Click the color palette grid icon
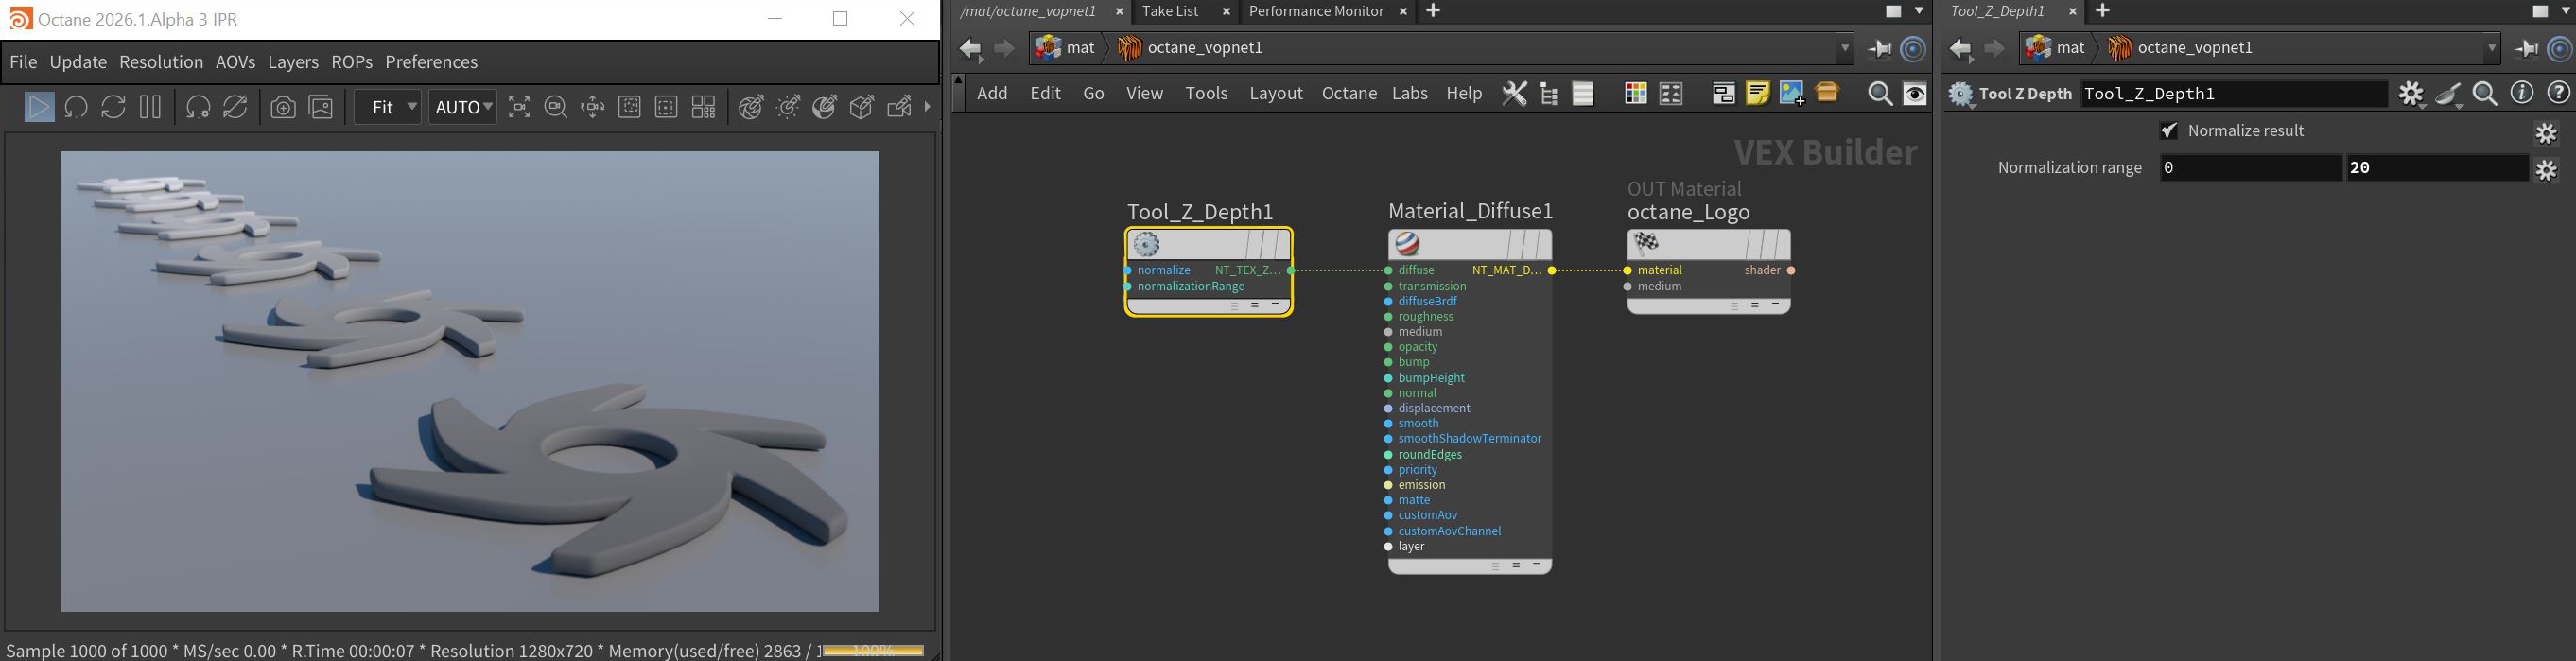Image resolution: width=2576 pixels, height=661 pixels. coord(1635,93)
